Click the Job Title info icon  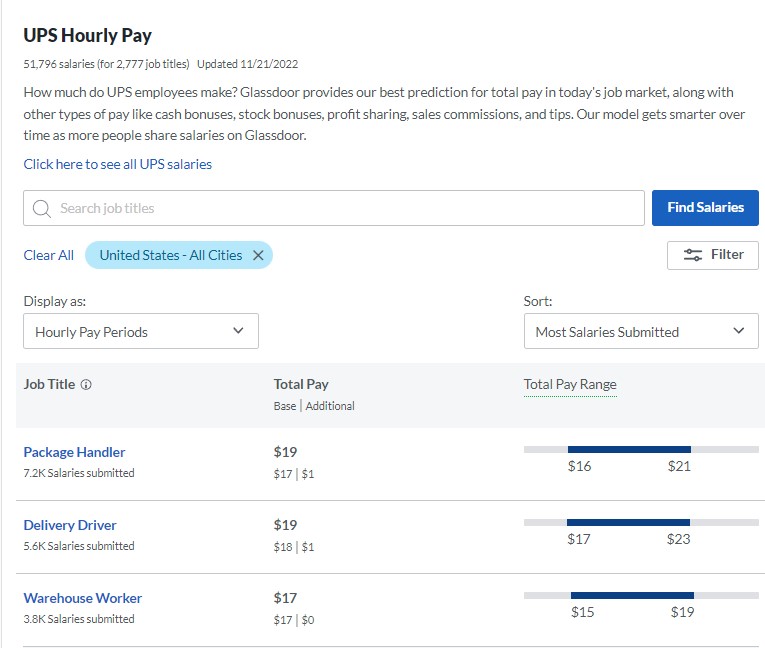click(x=86, y=385)
